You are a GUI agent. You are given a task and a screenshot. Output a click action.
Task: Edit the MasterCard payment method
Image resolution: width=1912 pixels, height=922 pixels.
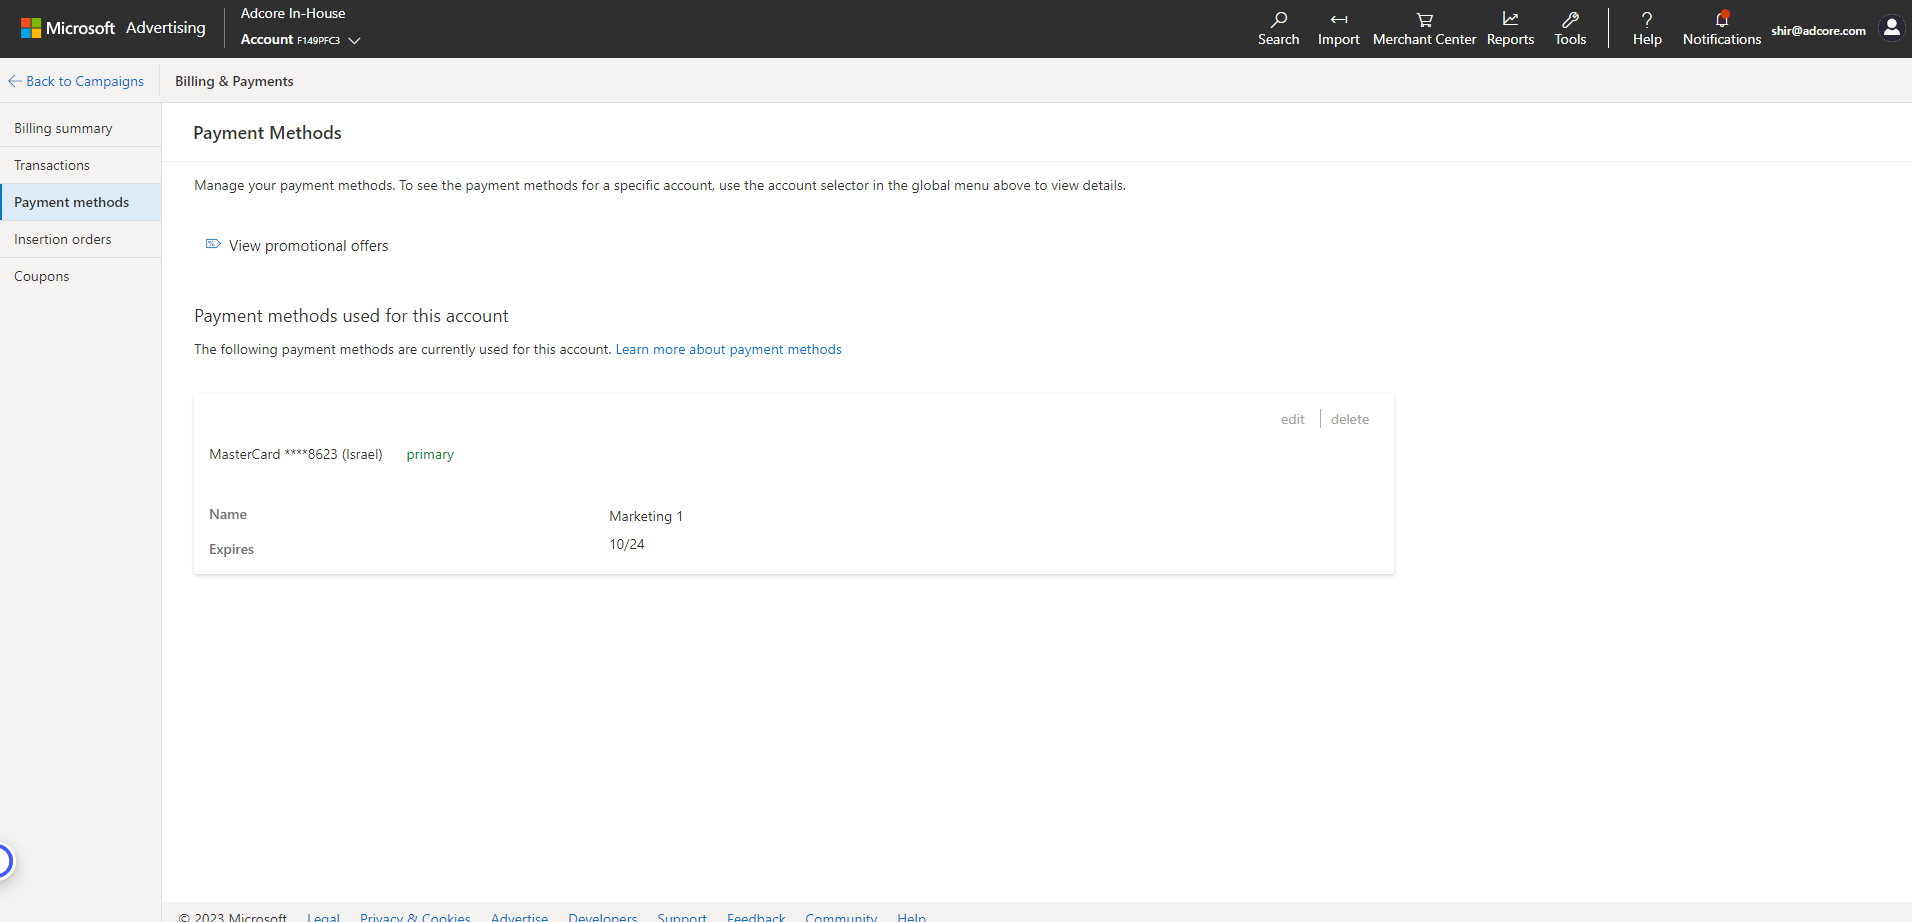point(1292,419)
